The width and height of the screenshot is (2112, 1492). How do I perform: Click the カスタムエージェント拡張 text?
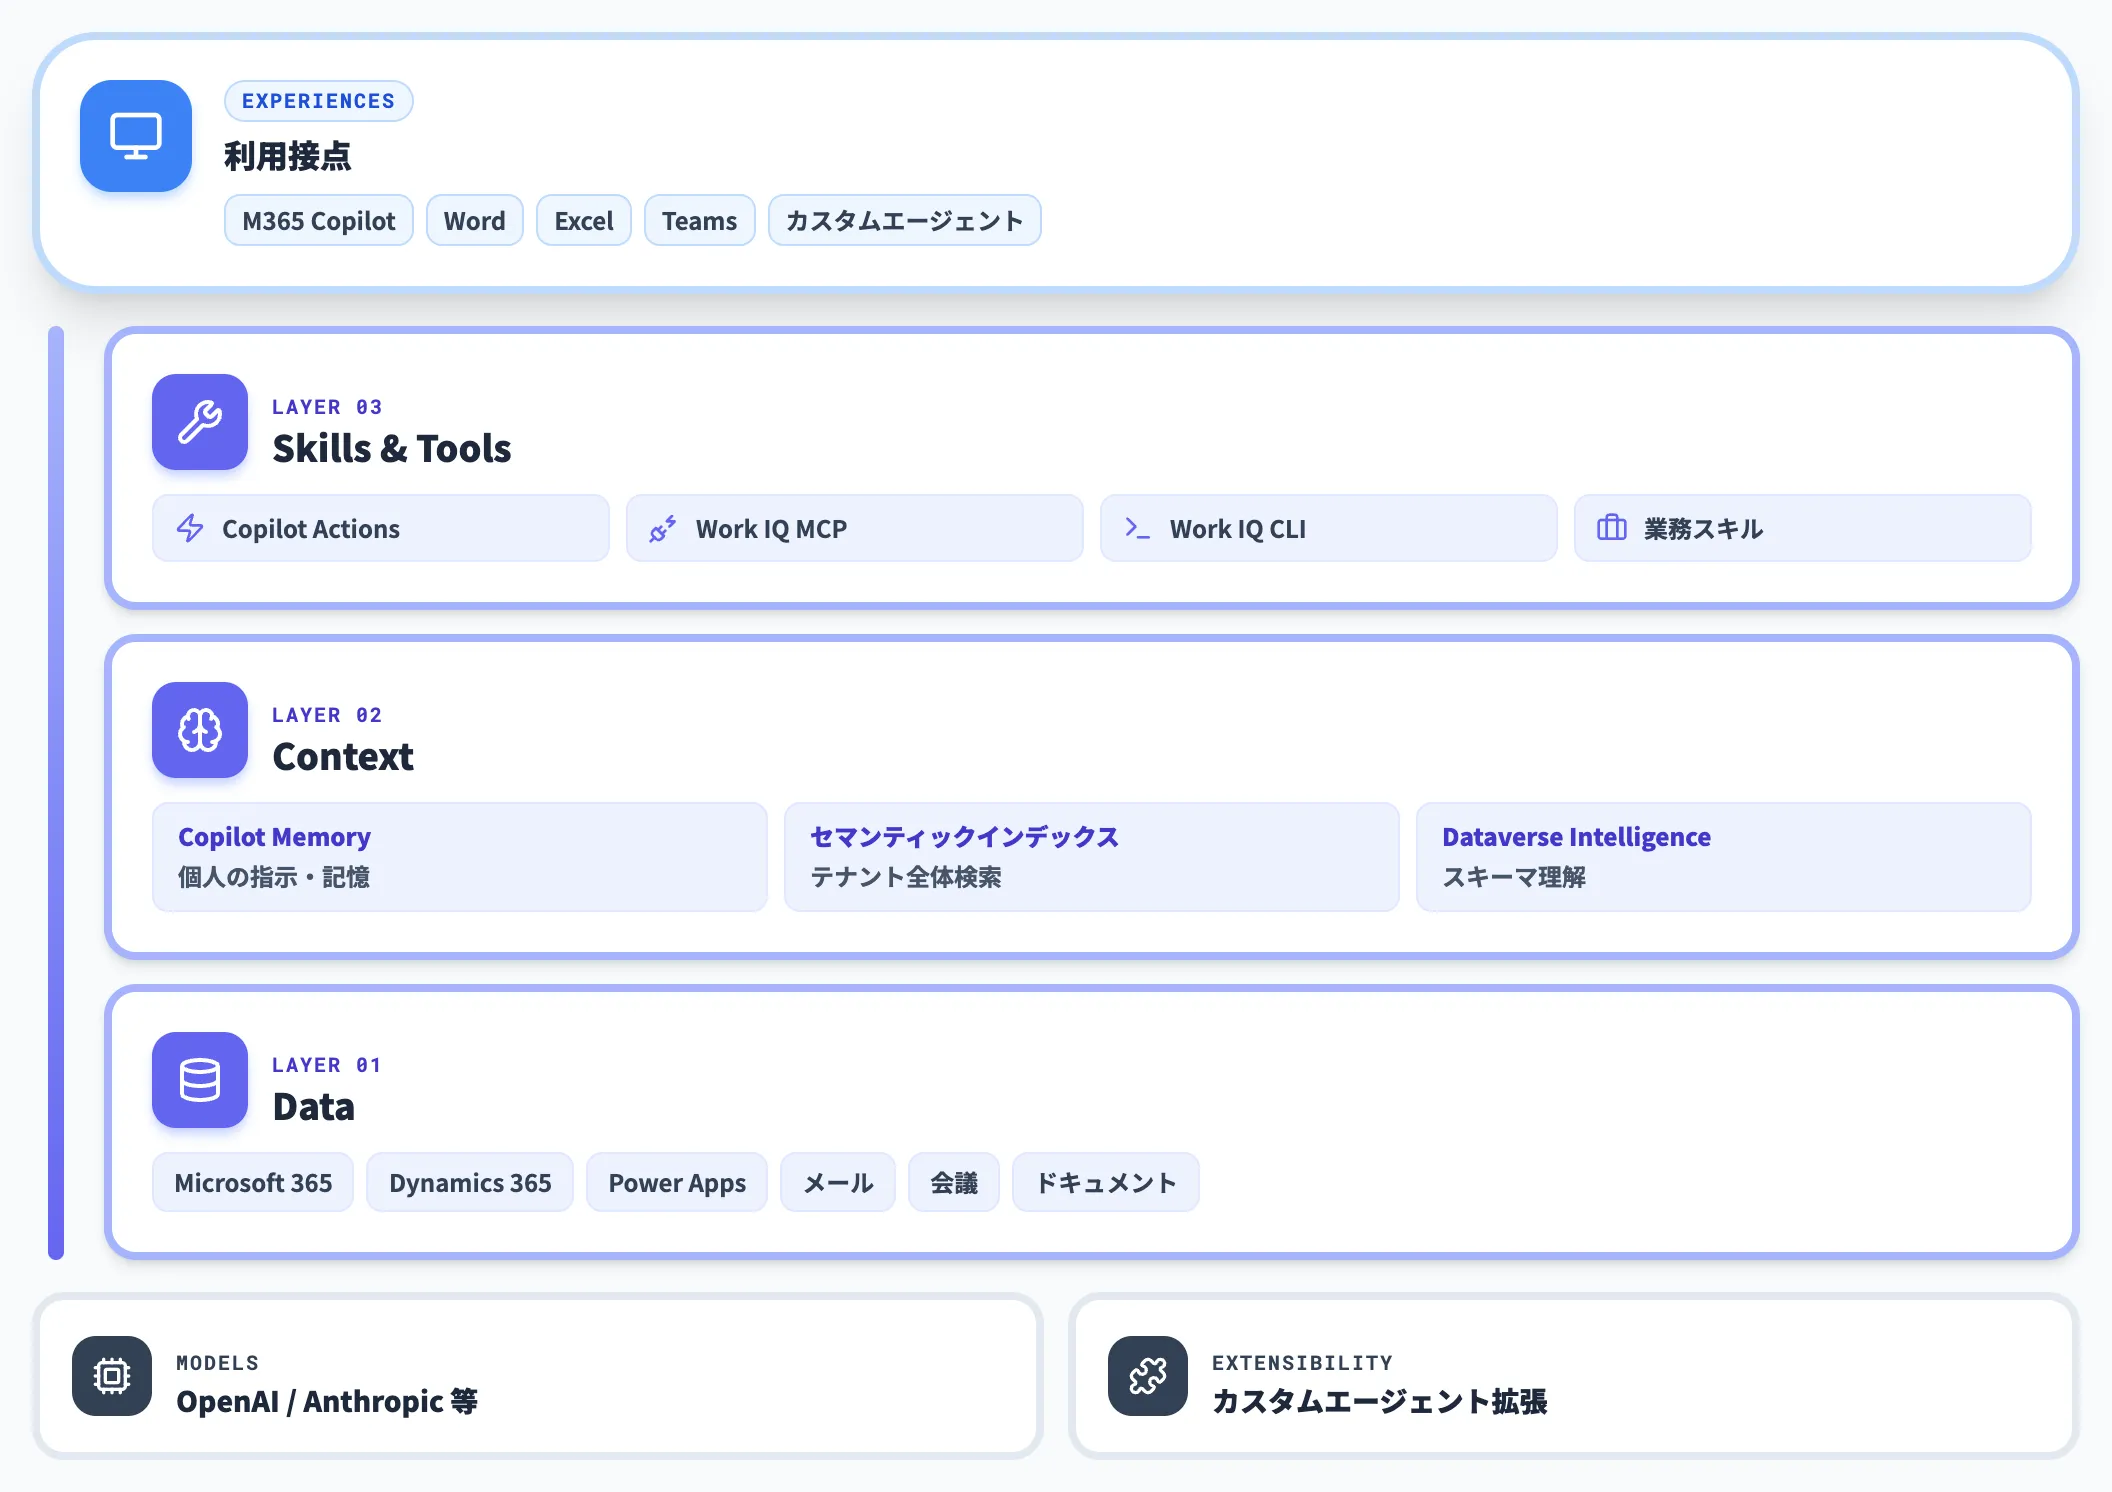pyautogui.click(x=1380, y=1401)
